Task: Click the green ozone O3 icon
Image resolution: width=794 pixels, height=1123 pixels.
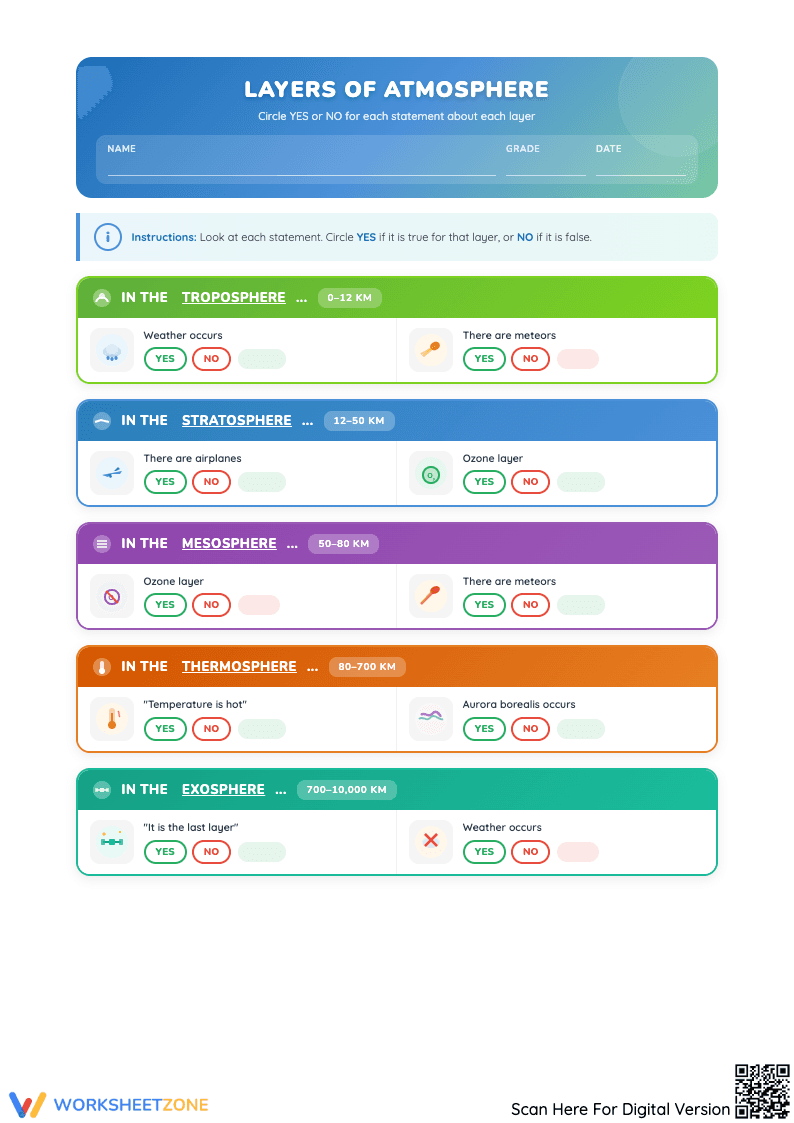Action: (x=431, y=474)
